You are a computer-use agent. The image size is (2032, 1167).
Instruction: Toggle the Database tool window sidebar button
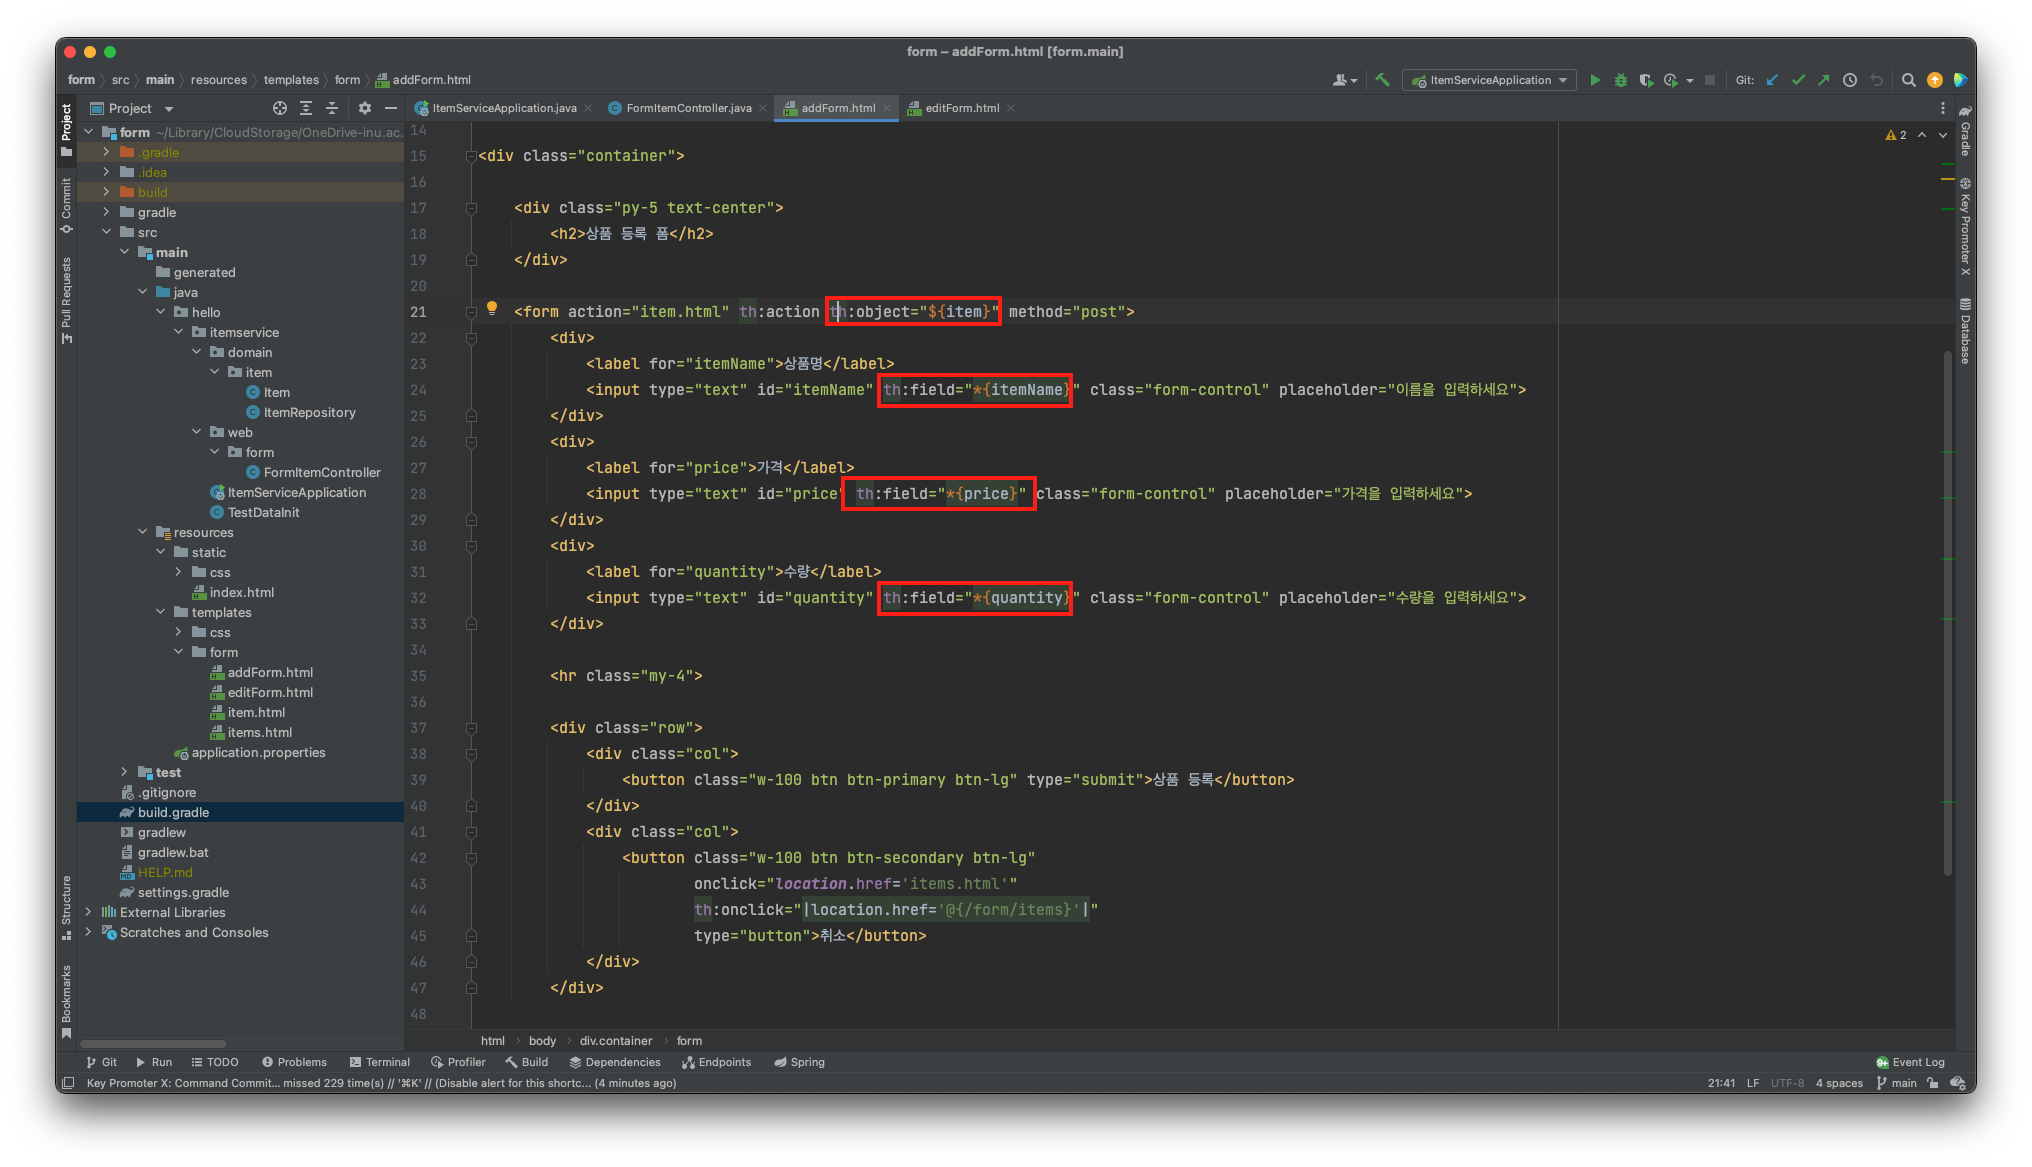1964,332
